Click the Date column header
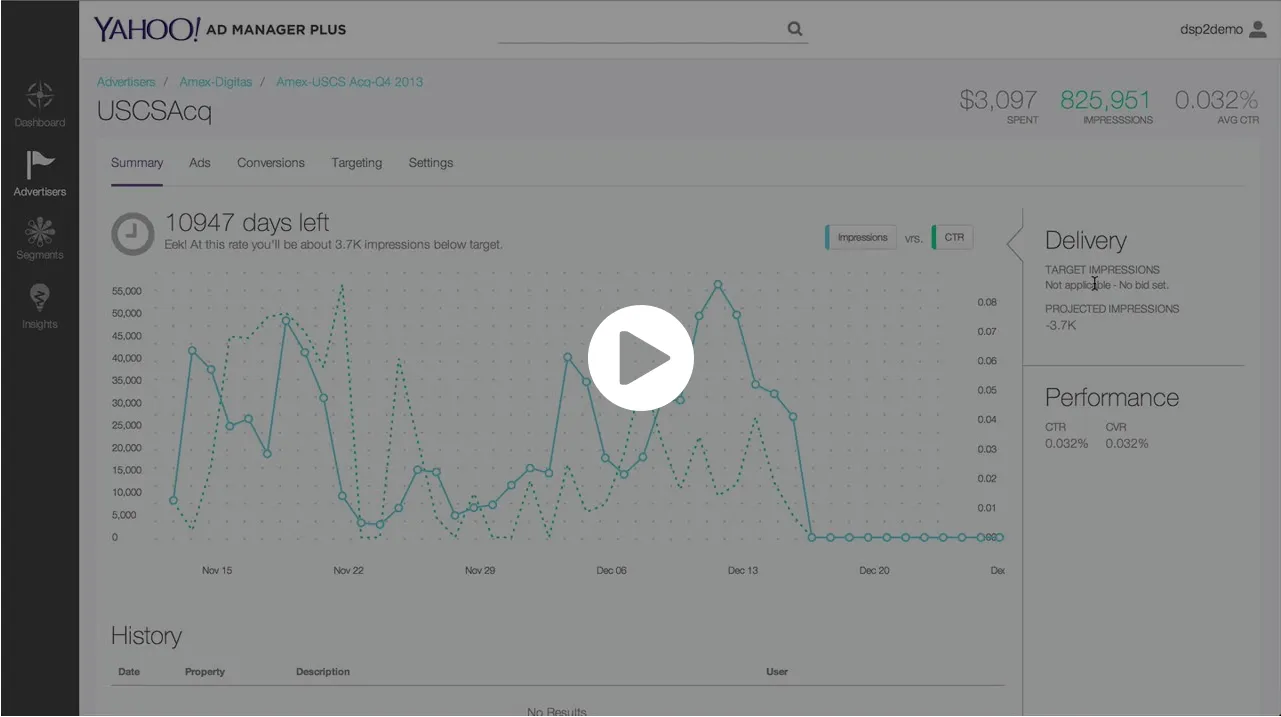Screen dimensions: 1281x717 pyautogui.click(x=129, y=672)
